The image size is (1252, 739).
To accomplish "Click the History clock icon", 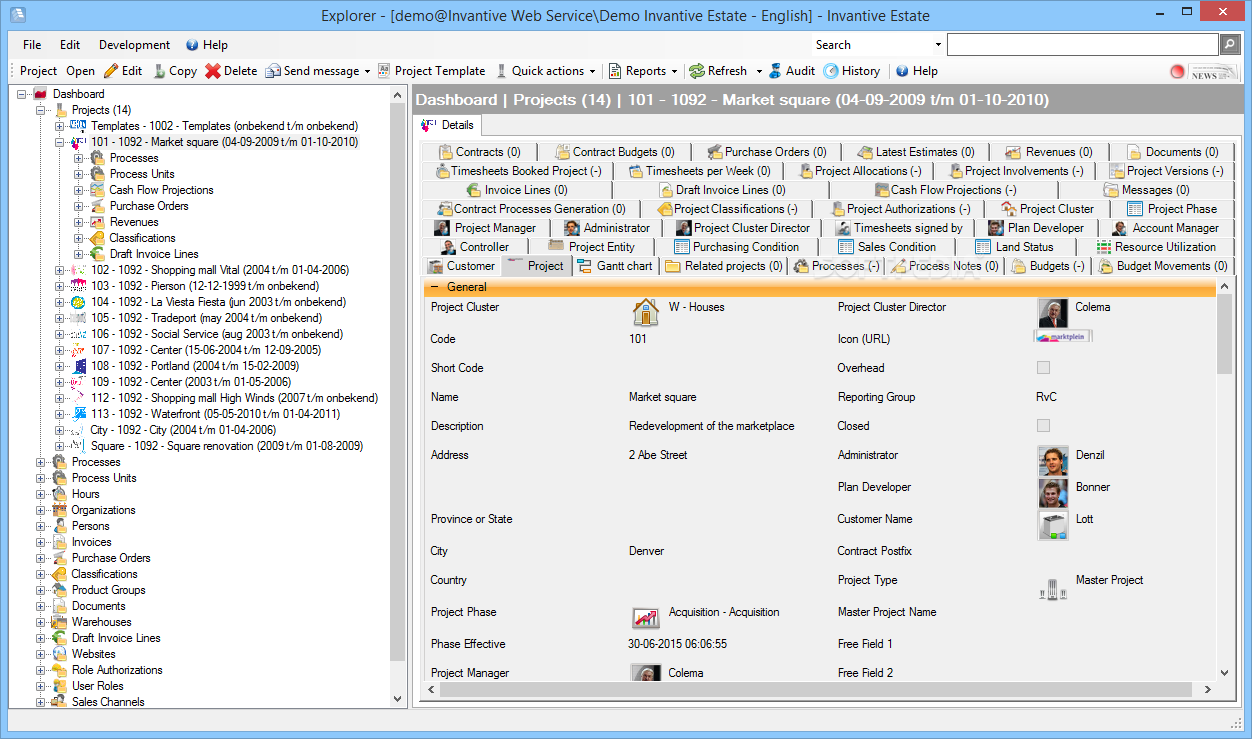I will (831, 71).
